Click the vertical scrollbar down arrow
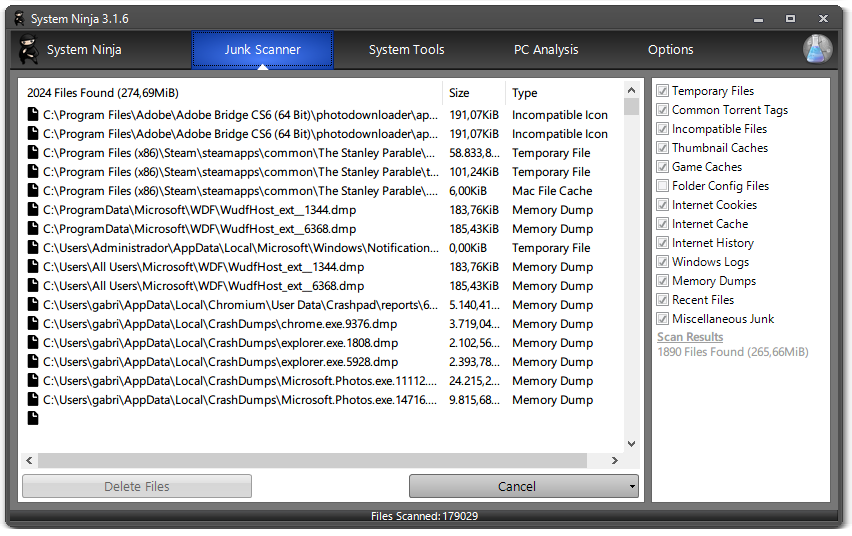Image resolution: width=852 pixels, height=536 pixels. 631,444
